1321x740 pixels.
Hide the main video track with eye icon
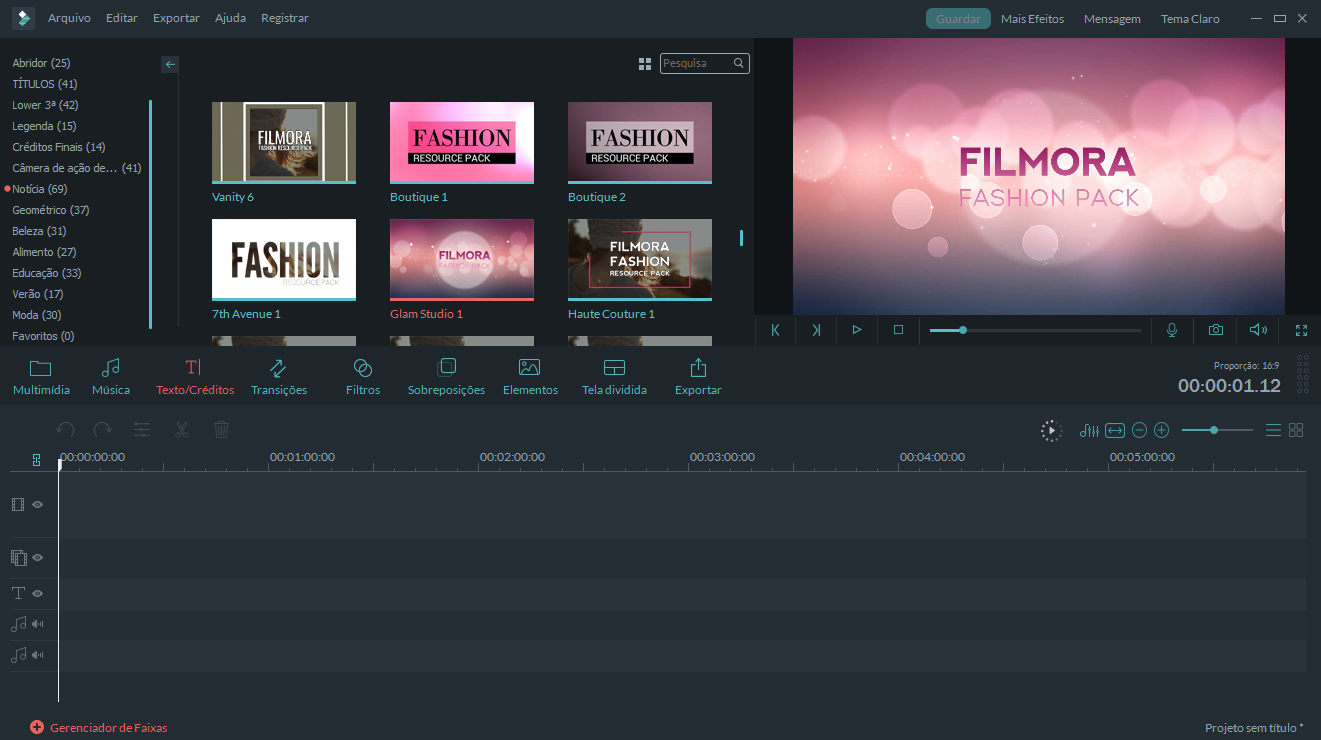click(x=38, y=505)
